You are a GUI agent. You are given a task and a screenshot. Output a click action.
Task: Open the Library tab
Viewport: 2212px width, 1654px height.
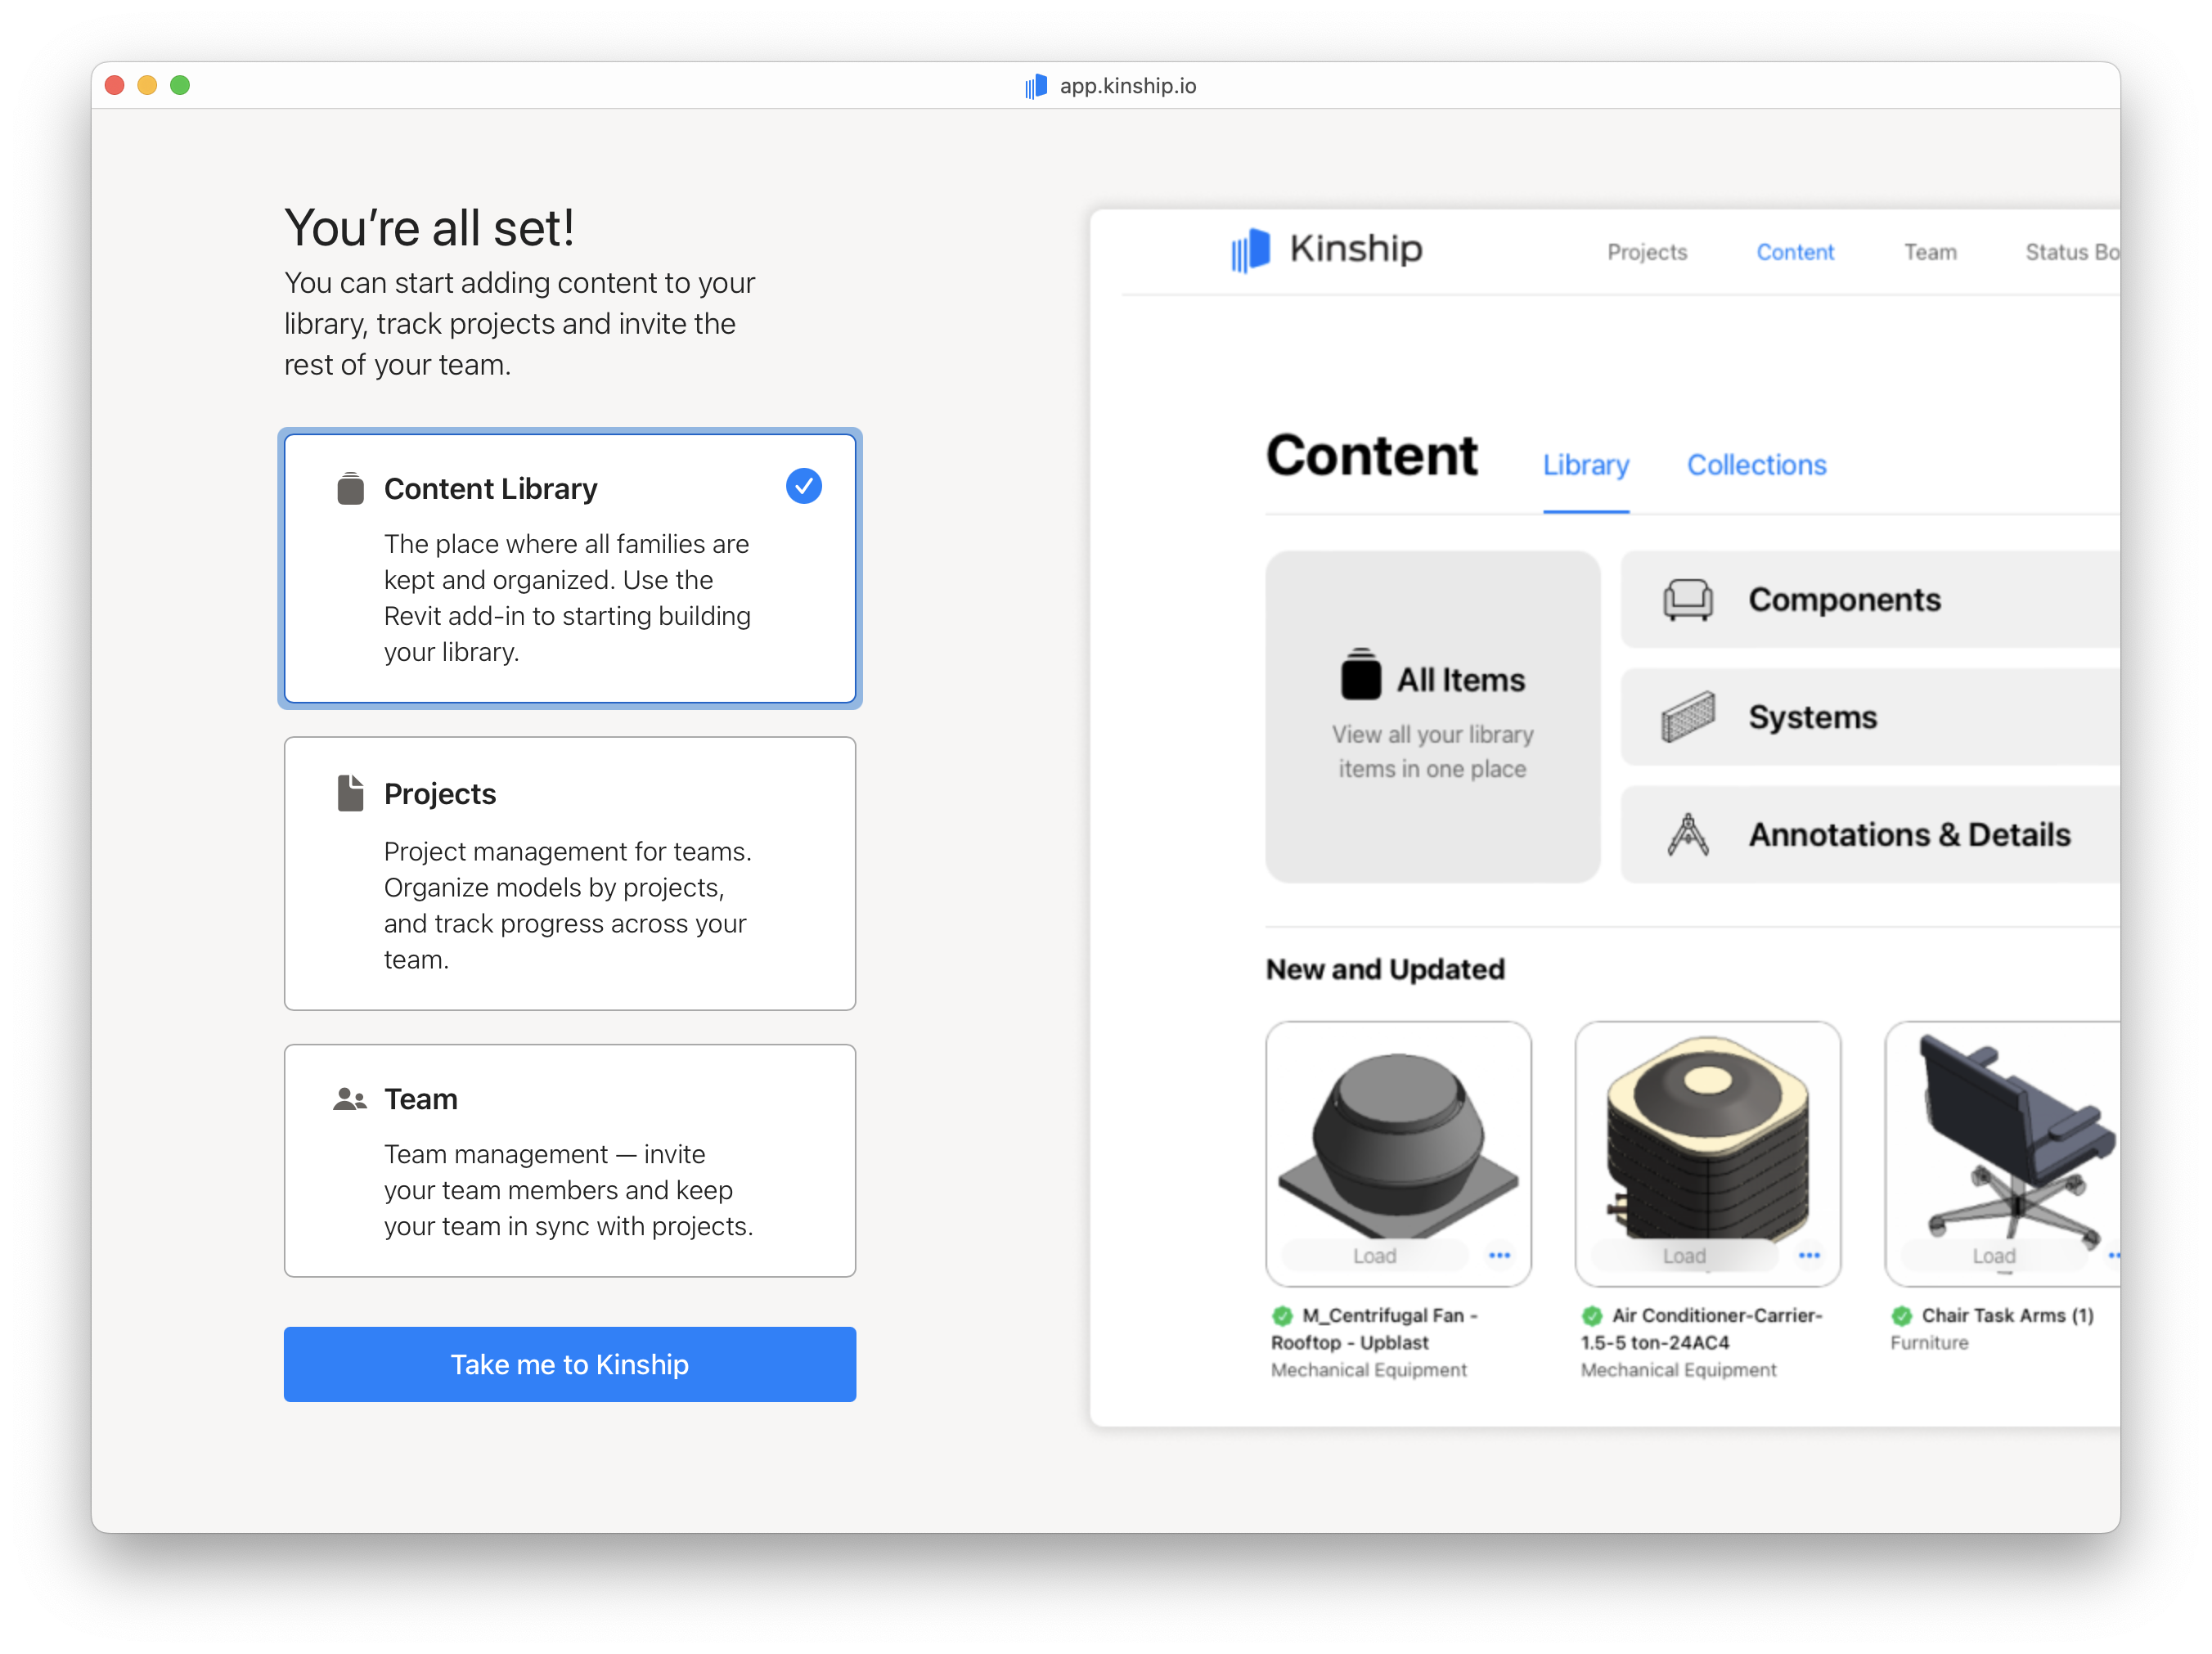1585,465
